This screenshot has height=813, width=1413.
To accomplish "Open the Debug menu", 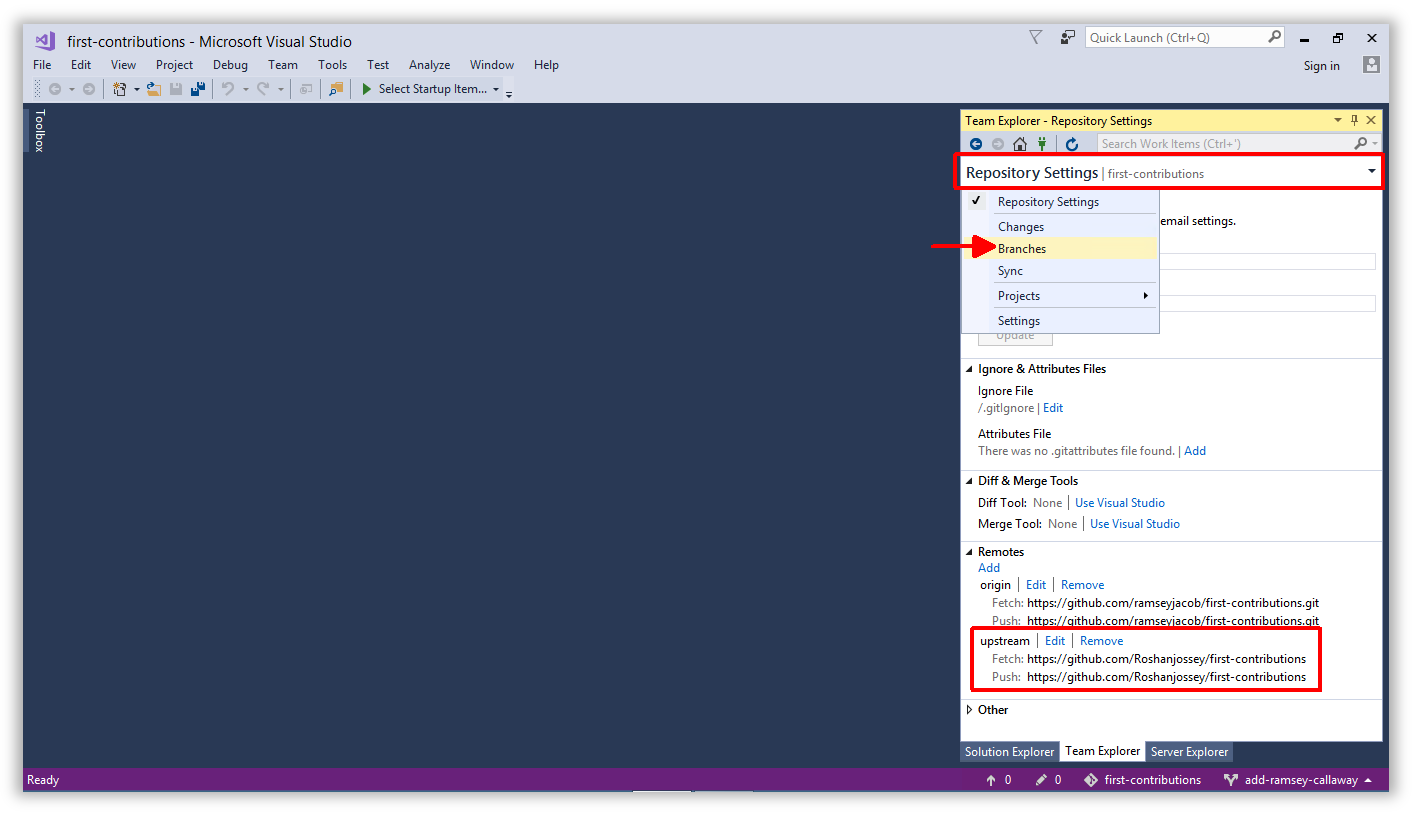I will pos(230,65).
